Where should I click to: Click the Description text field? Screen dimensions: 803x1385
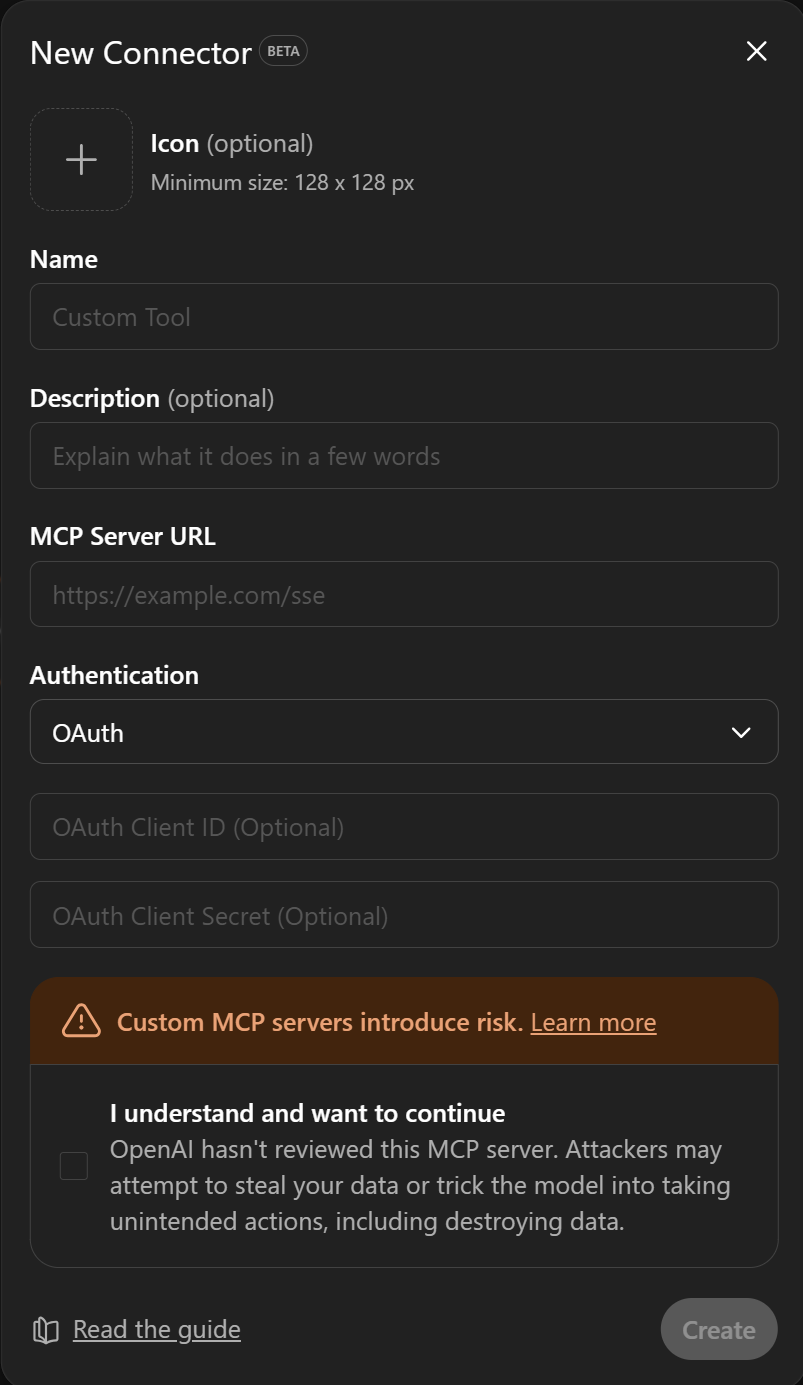pyautogui.click(x=404, y=455)
